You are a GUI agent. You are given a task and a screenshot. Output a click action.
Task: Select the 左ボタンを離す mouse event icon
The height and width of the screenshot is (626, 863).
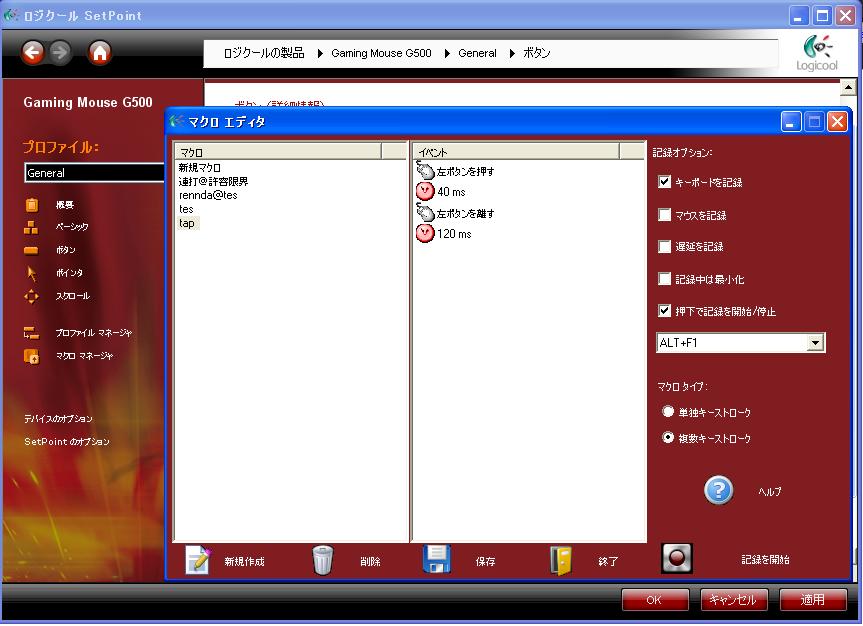[425, 213]
